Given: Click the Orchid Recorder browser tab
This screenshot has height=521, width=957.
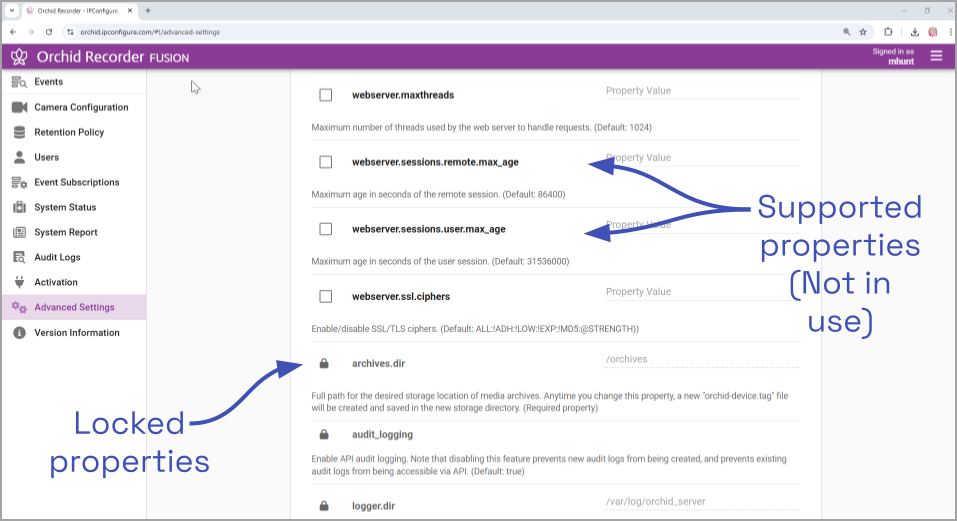Looking at the screenshot, I should [79, 10].
